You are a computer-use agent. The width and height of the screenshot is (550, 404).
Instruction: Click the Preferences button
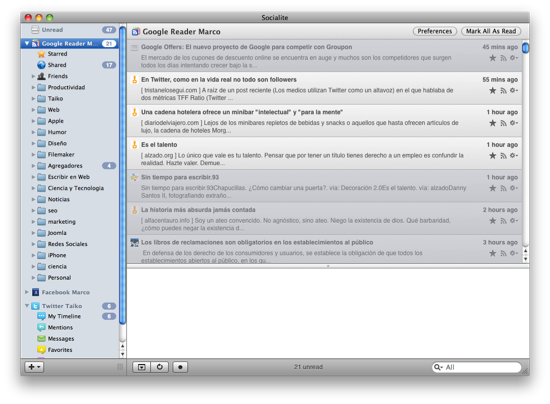click(435, 31)
